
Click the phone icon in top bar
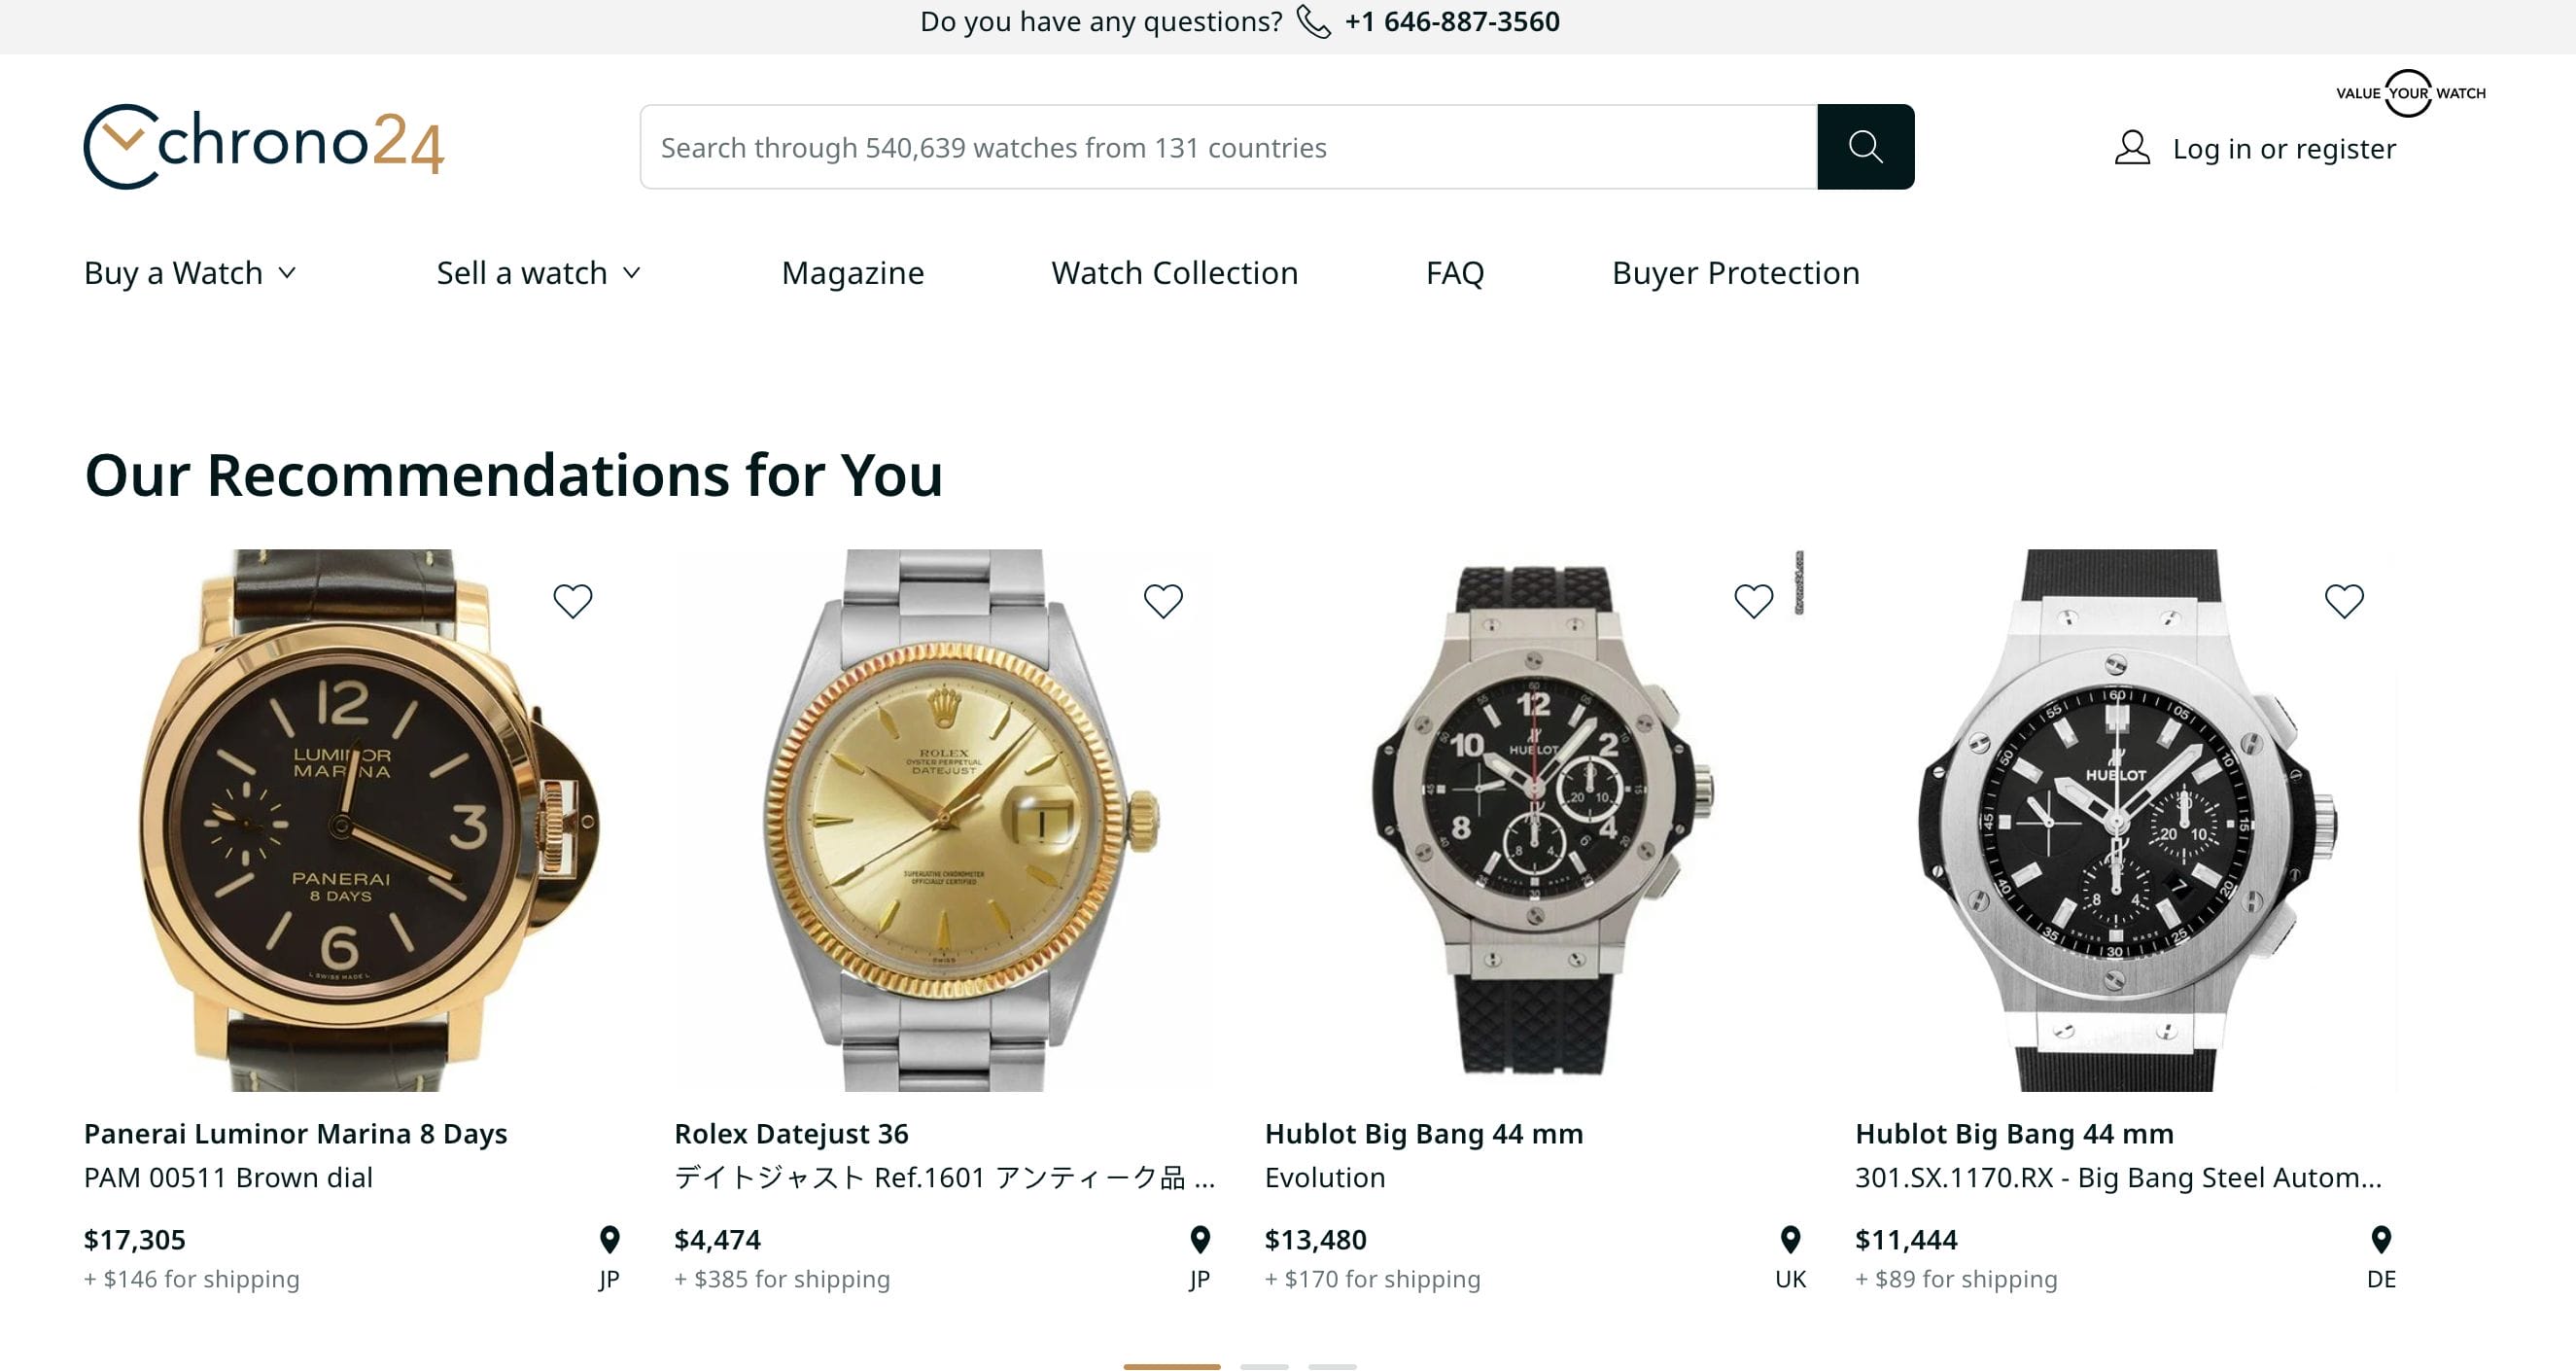tap(1313, 22)
